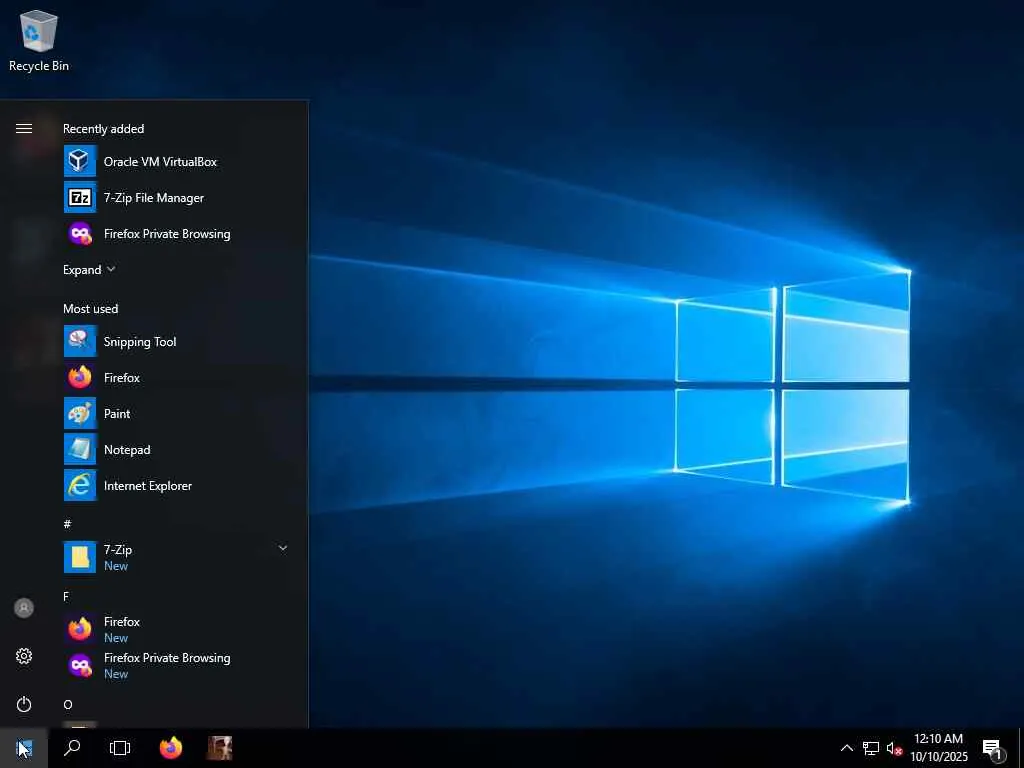The image size is (1024, 768).
Task: Open the 7-Zip folder icon
Action: (x=80, y=557)
